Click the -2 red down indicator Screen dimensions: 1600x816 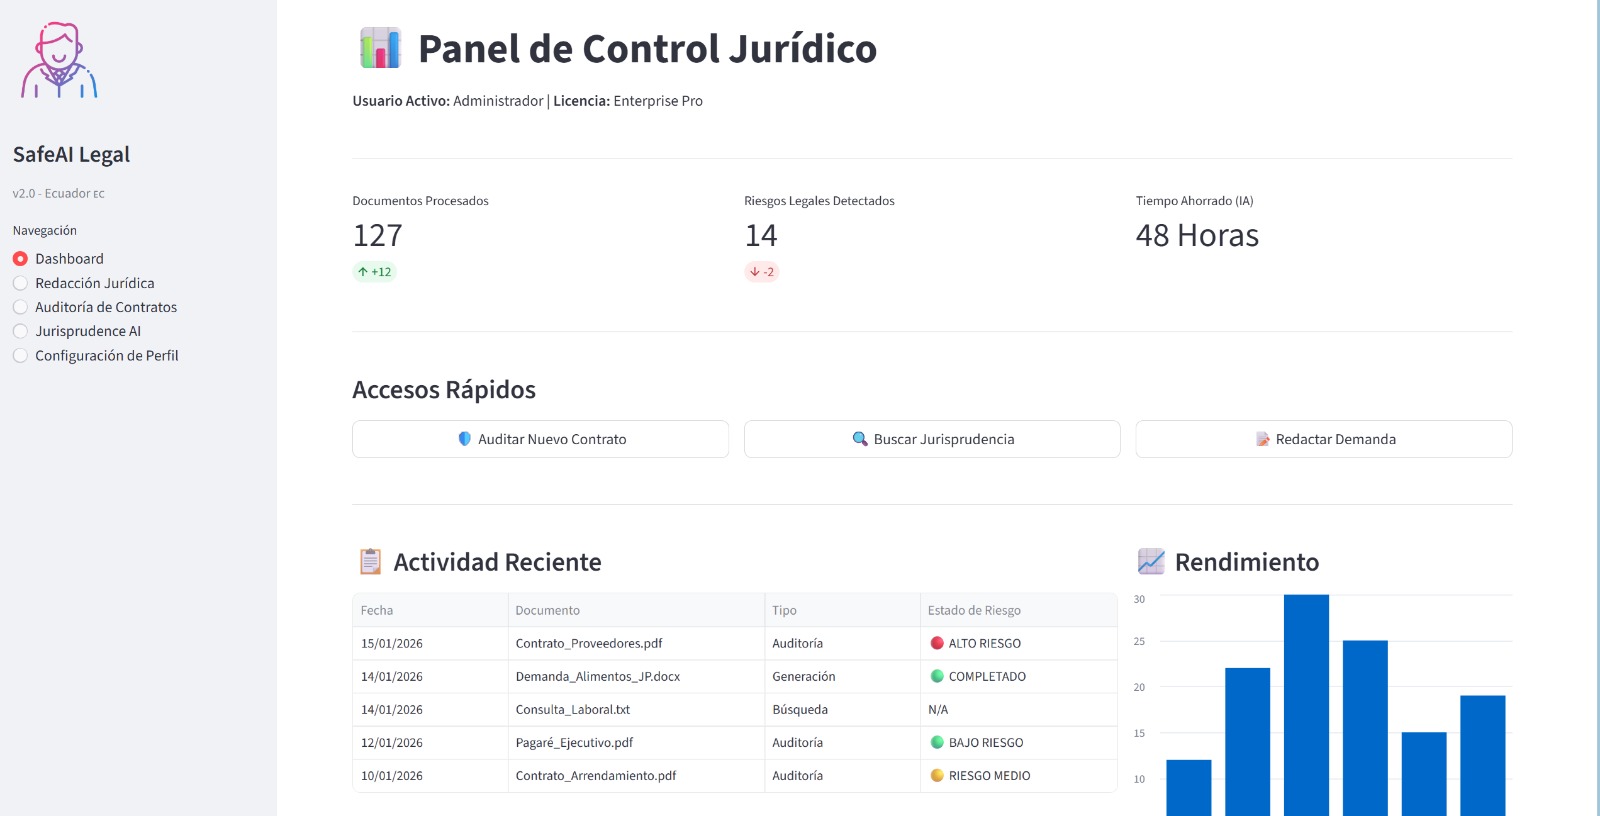[761, 272]
